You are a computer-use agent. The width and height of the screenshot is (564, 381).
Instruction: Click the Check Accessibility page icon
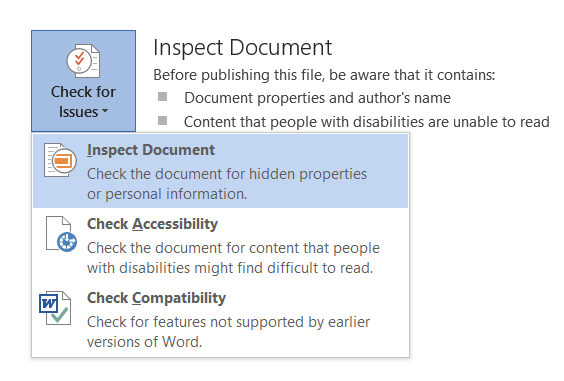61,234
